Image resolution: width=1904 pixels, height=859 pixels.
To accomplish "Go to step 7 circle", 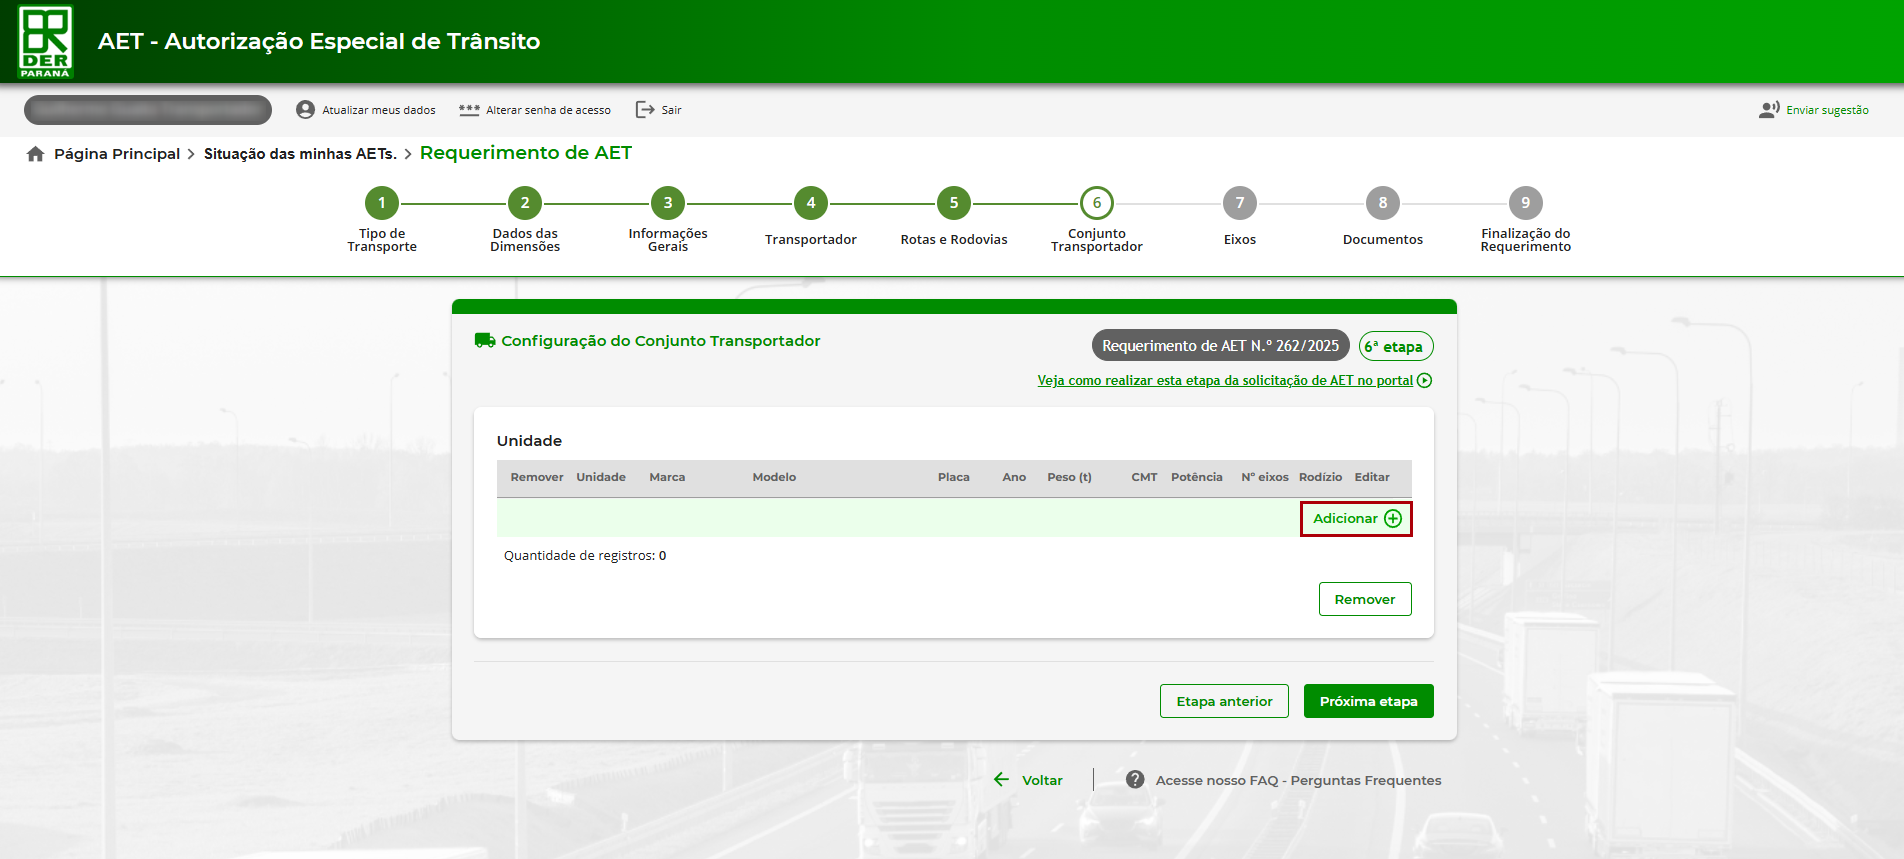I will (1240, 203).
